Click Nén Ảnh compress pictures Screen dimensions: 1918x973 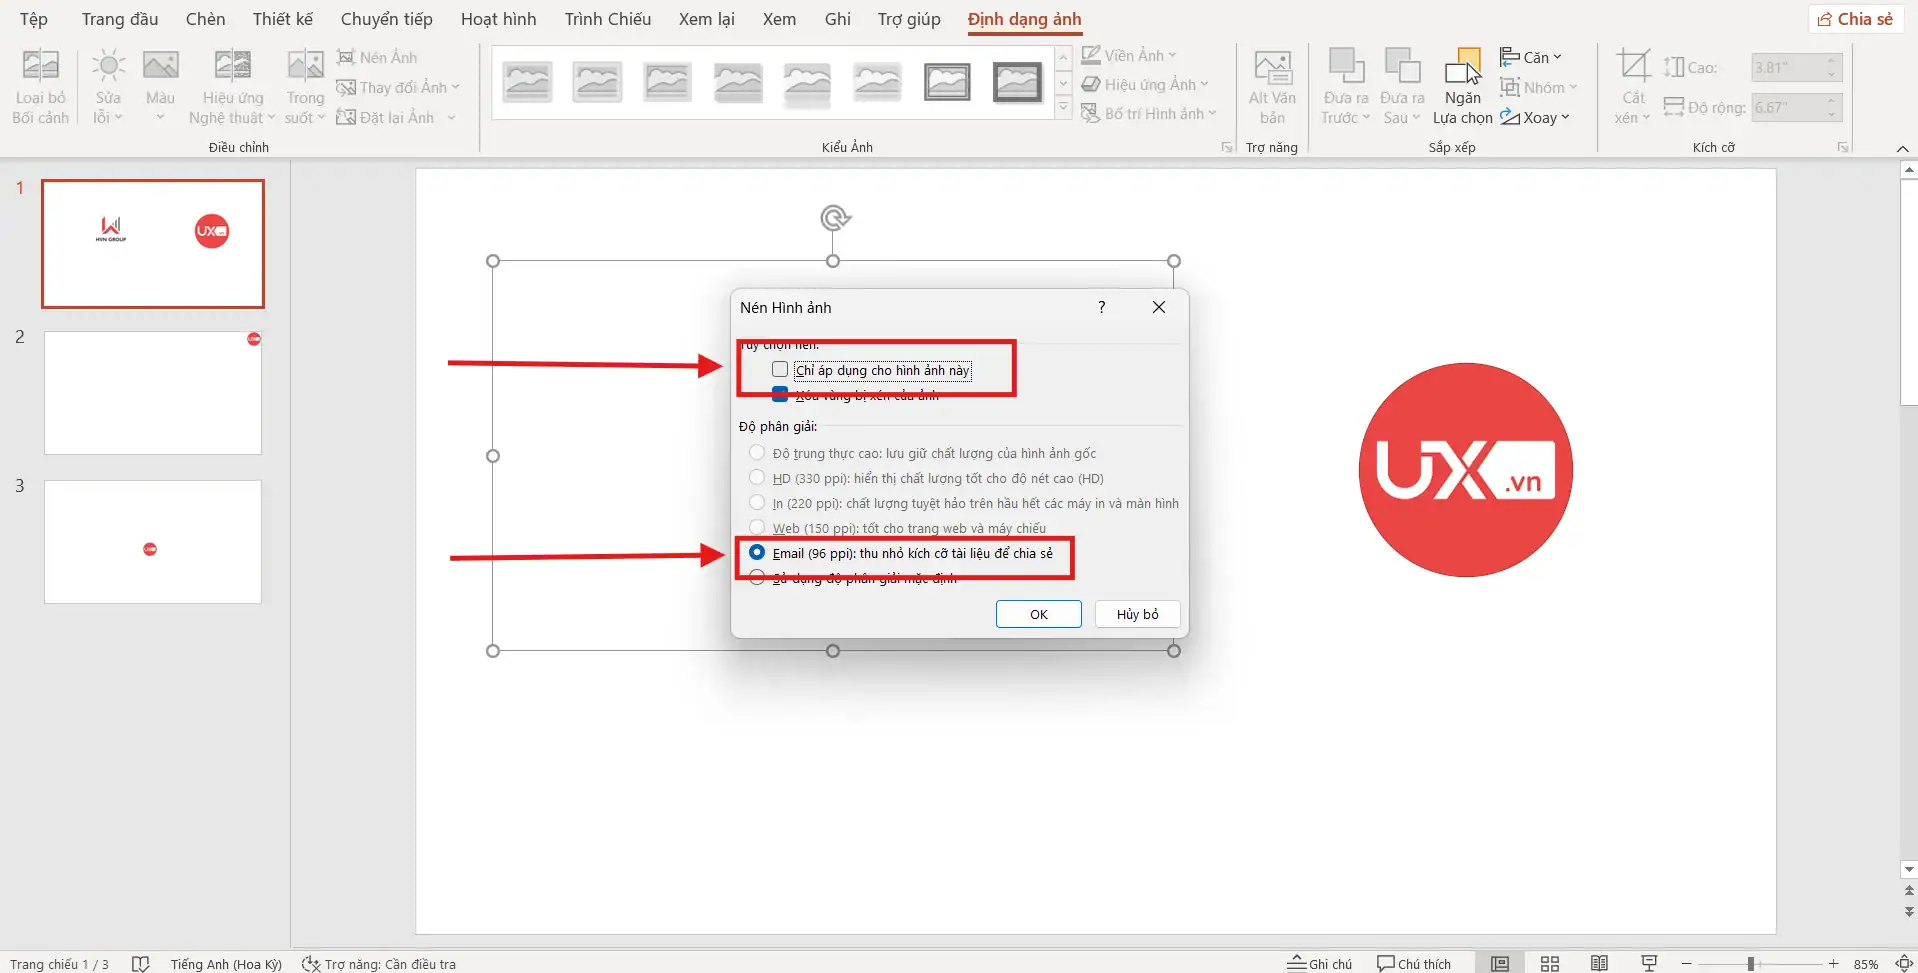click(x=377, y=57)
